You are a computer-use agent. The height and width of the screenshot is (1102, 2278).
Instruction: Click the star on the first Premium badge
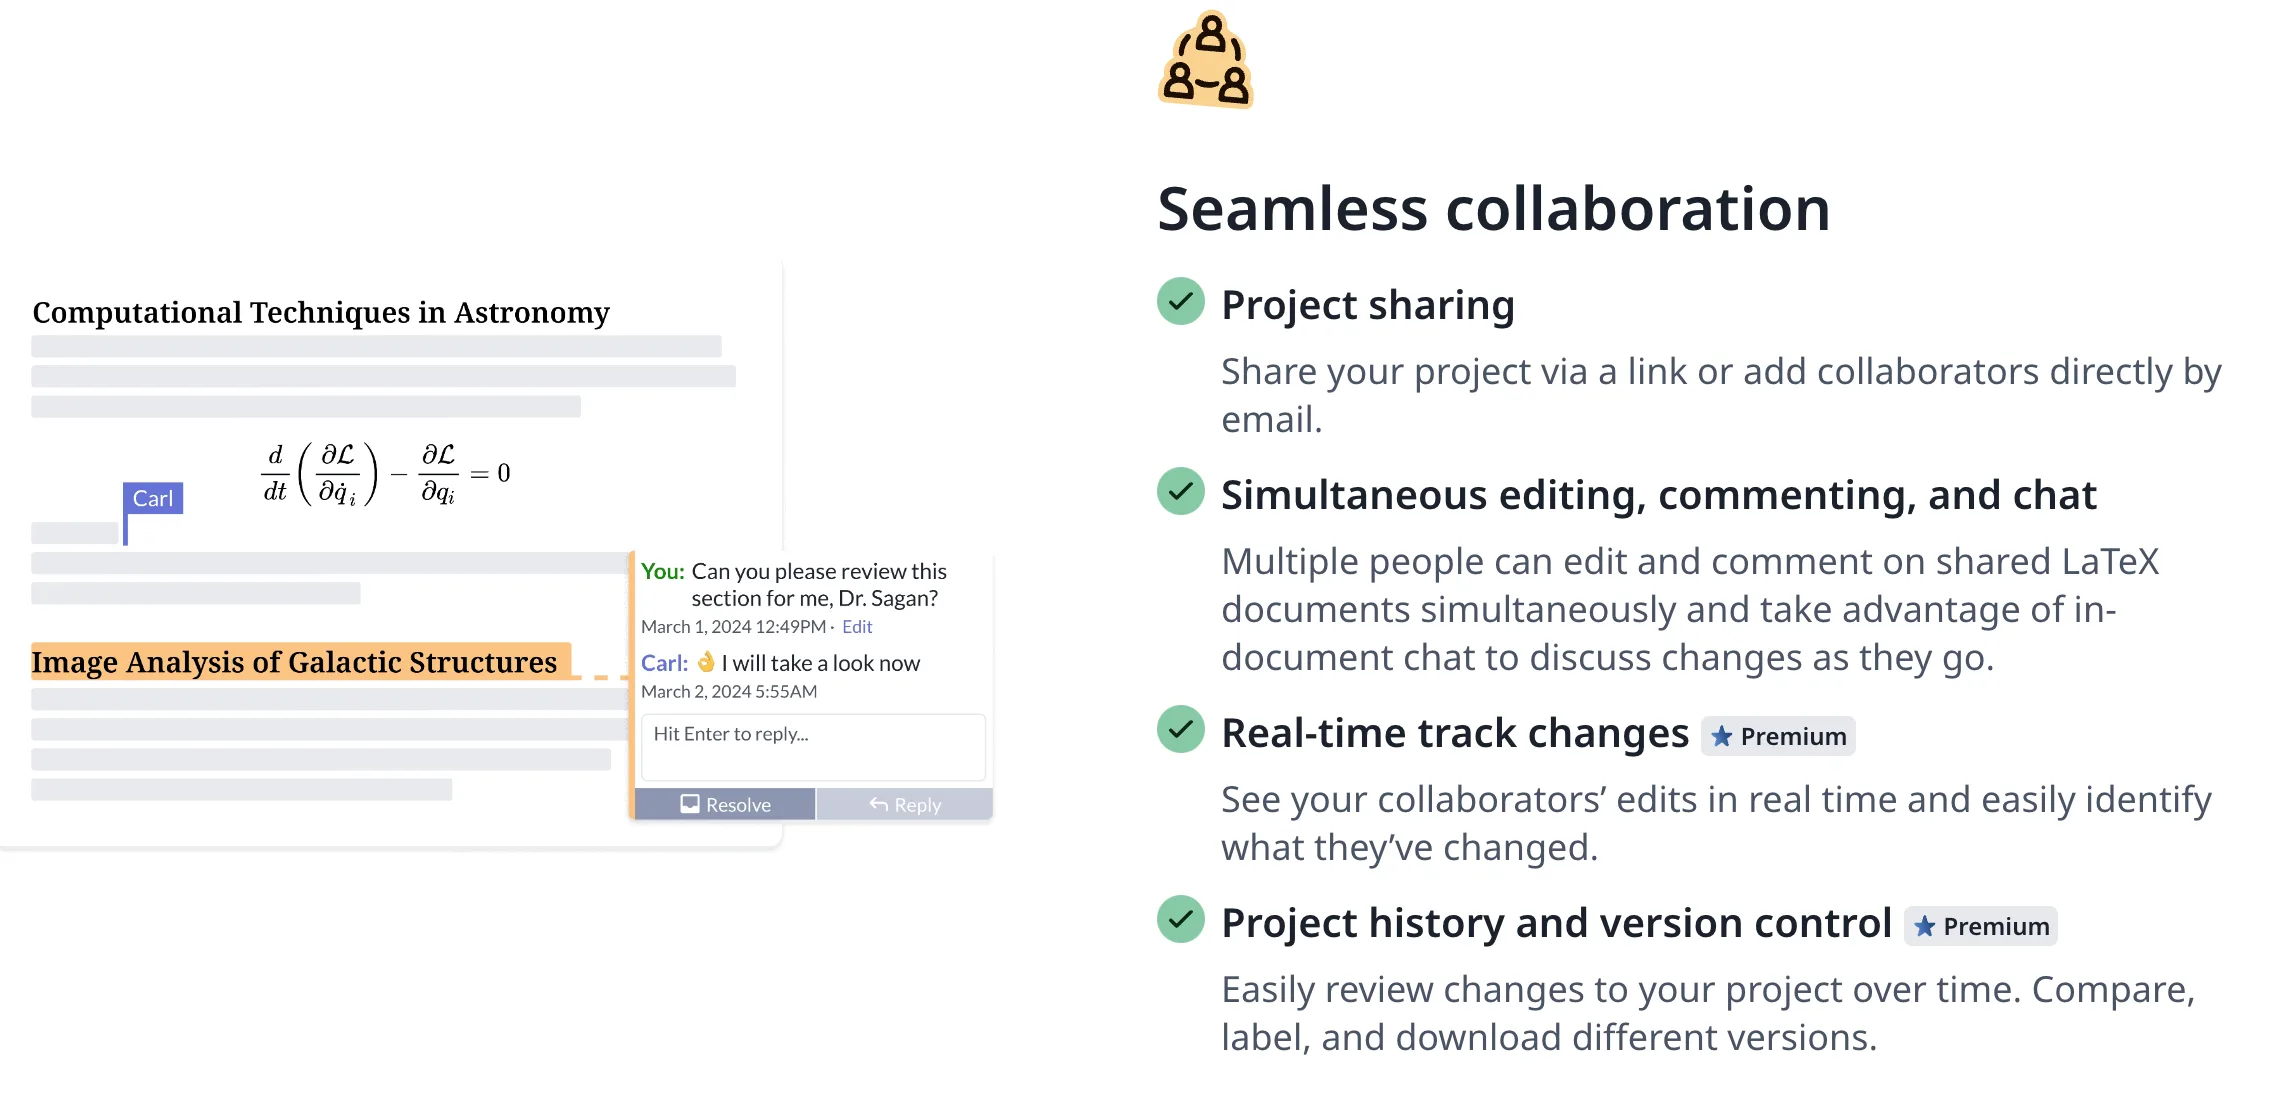point(1722,737)
